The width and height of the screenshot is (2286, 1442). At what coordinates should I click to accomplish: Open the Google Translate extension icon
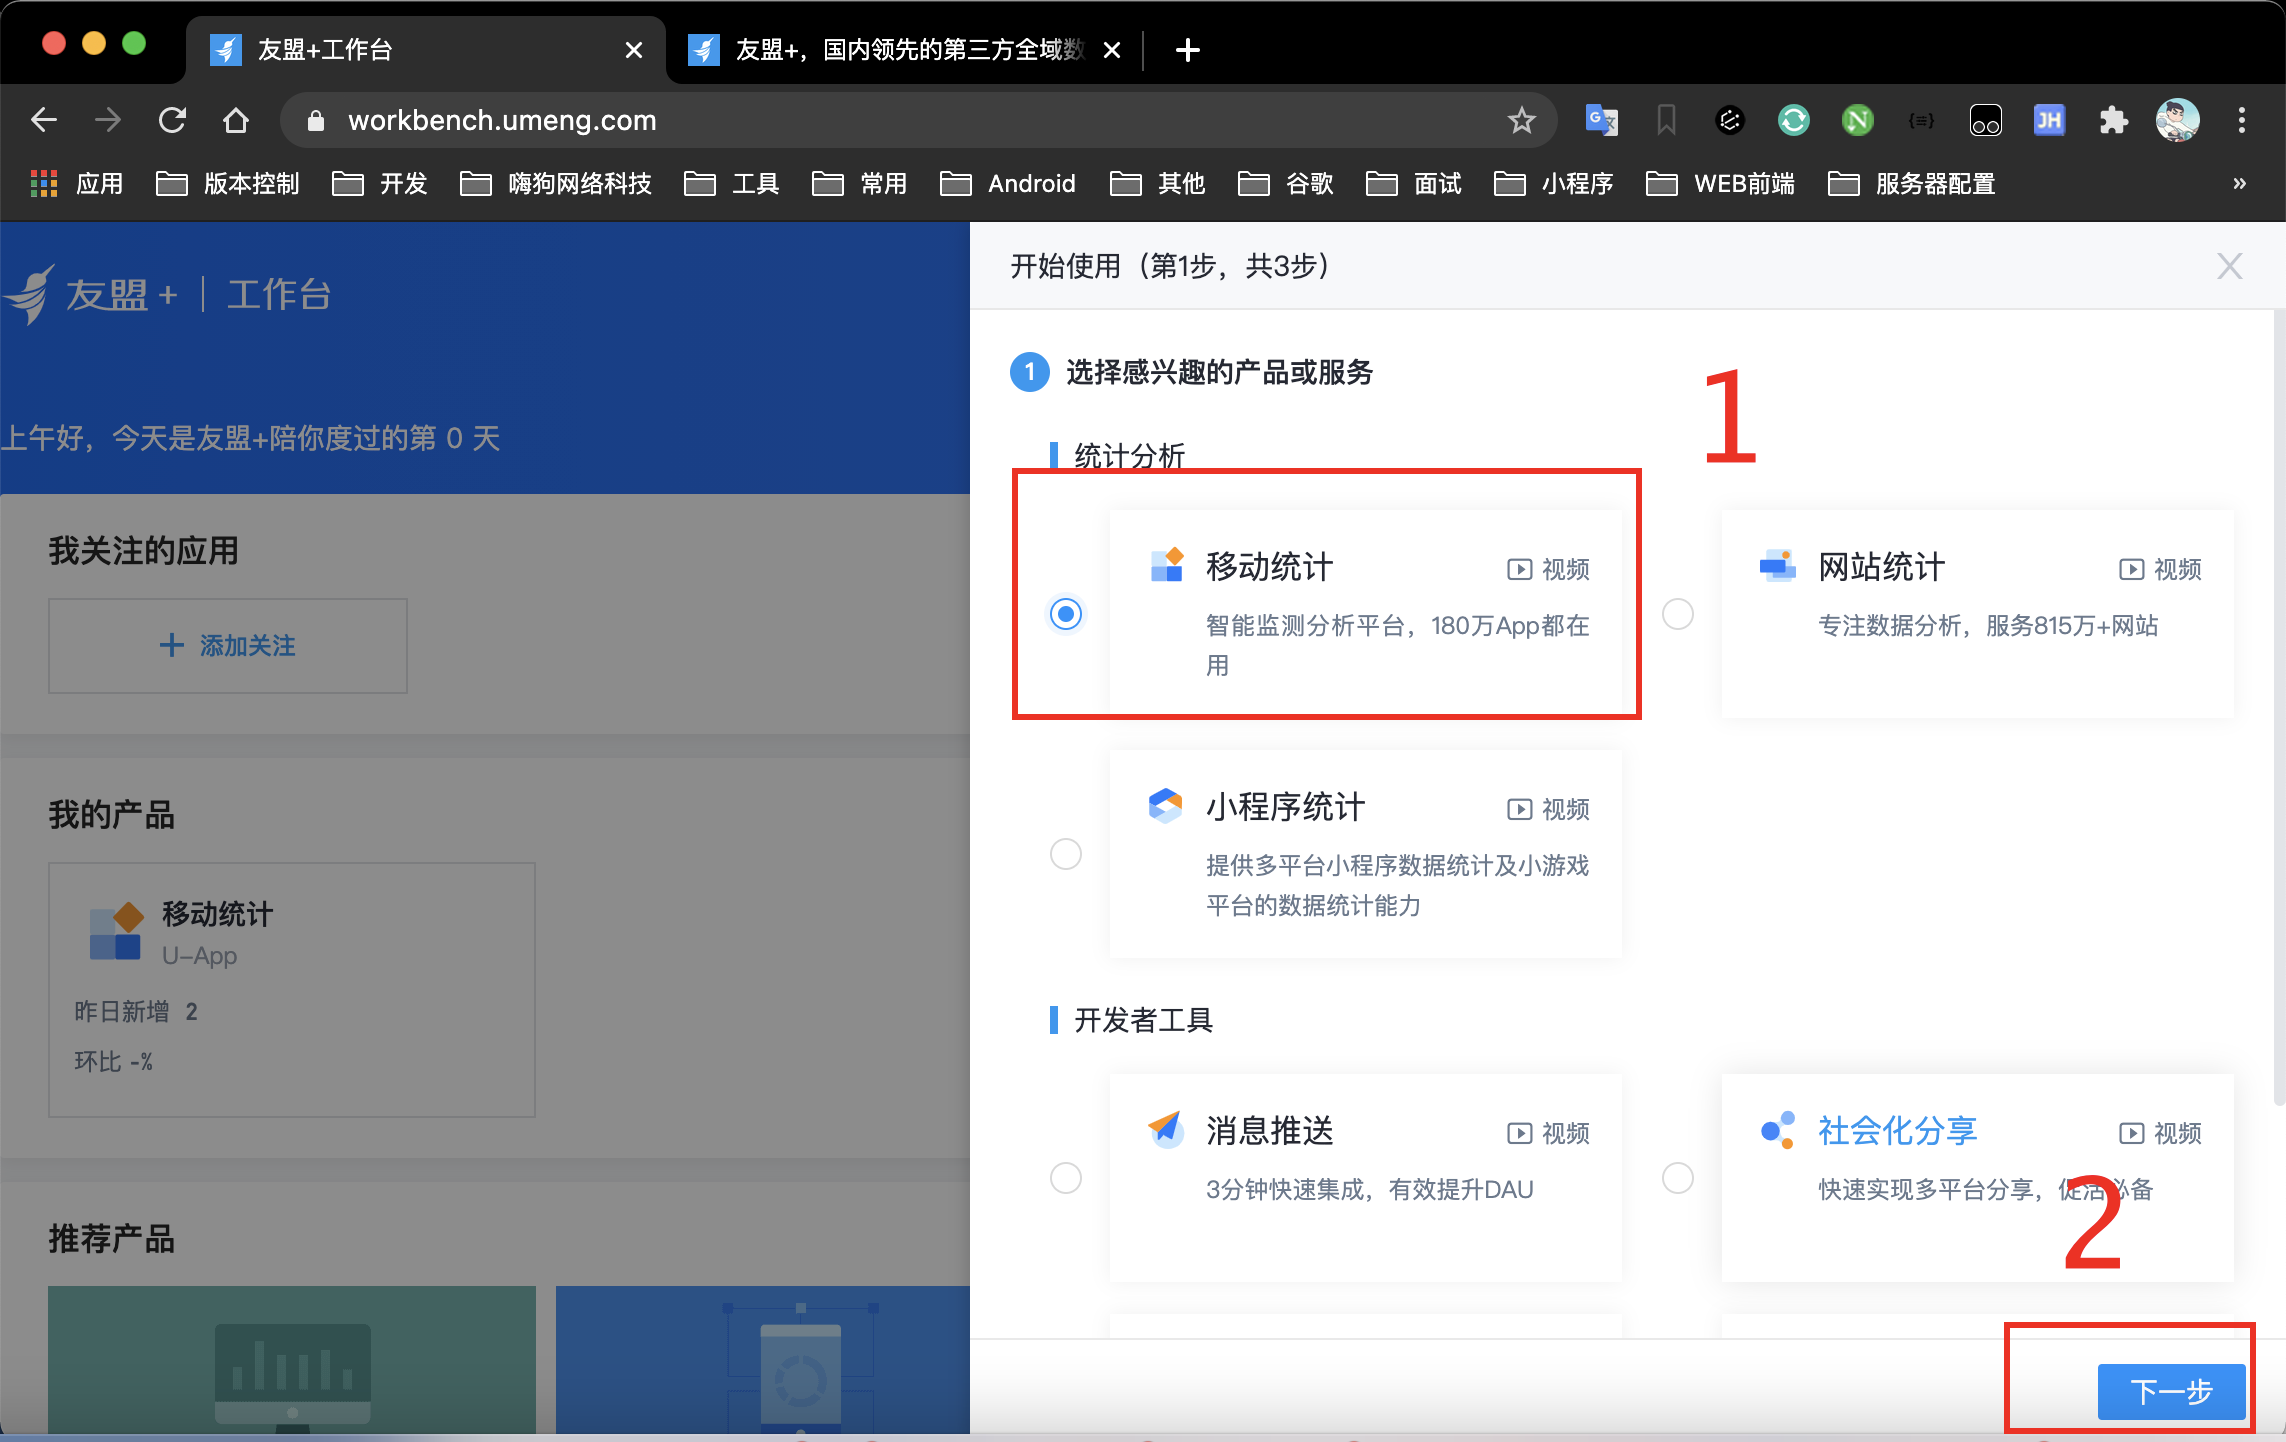1601,120
